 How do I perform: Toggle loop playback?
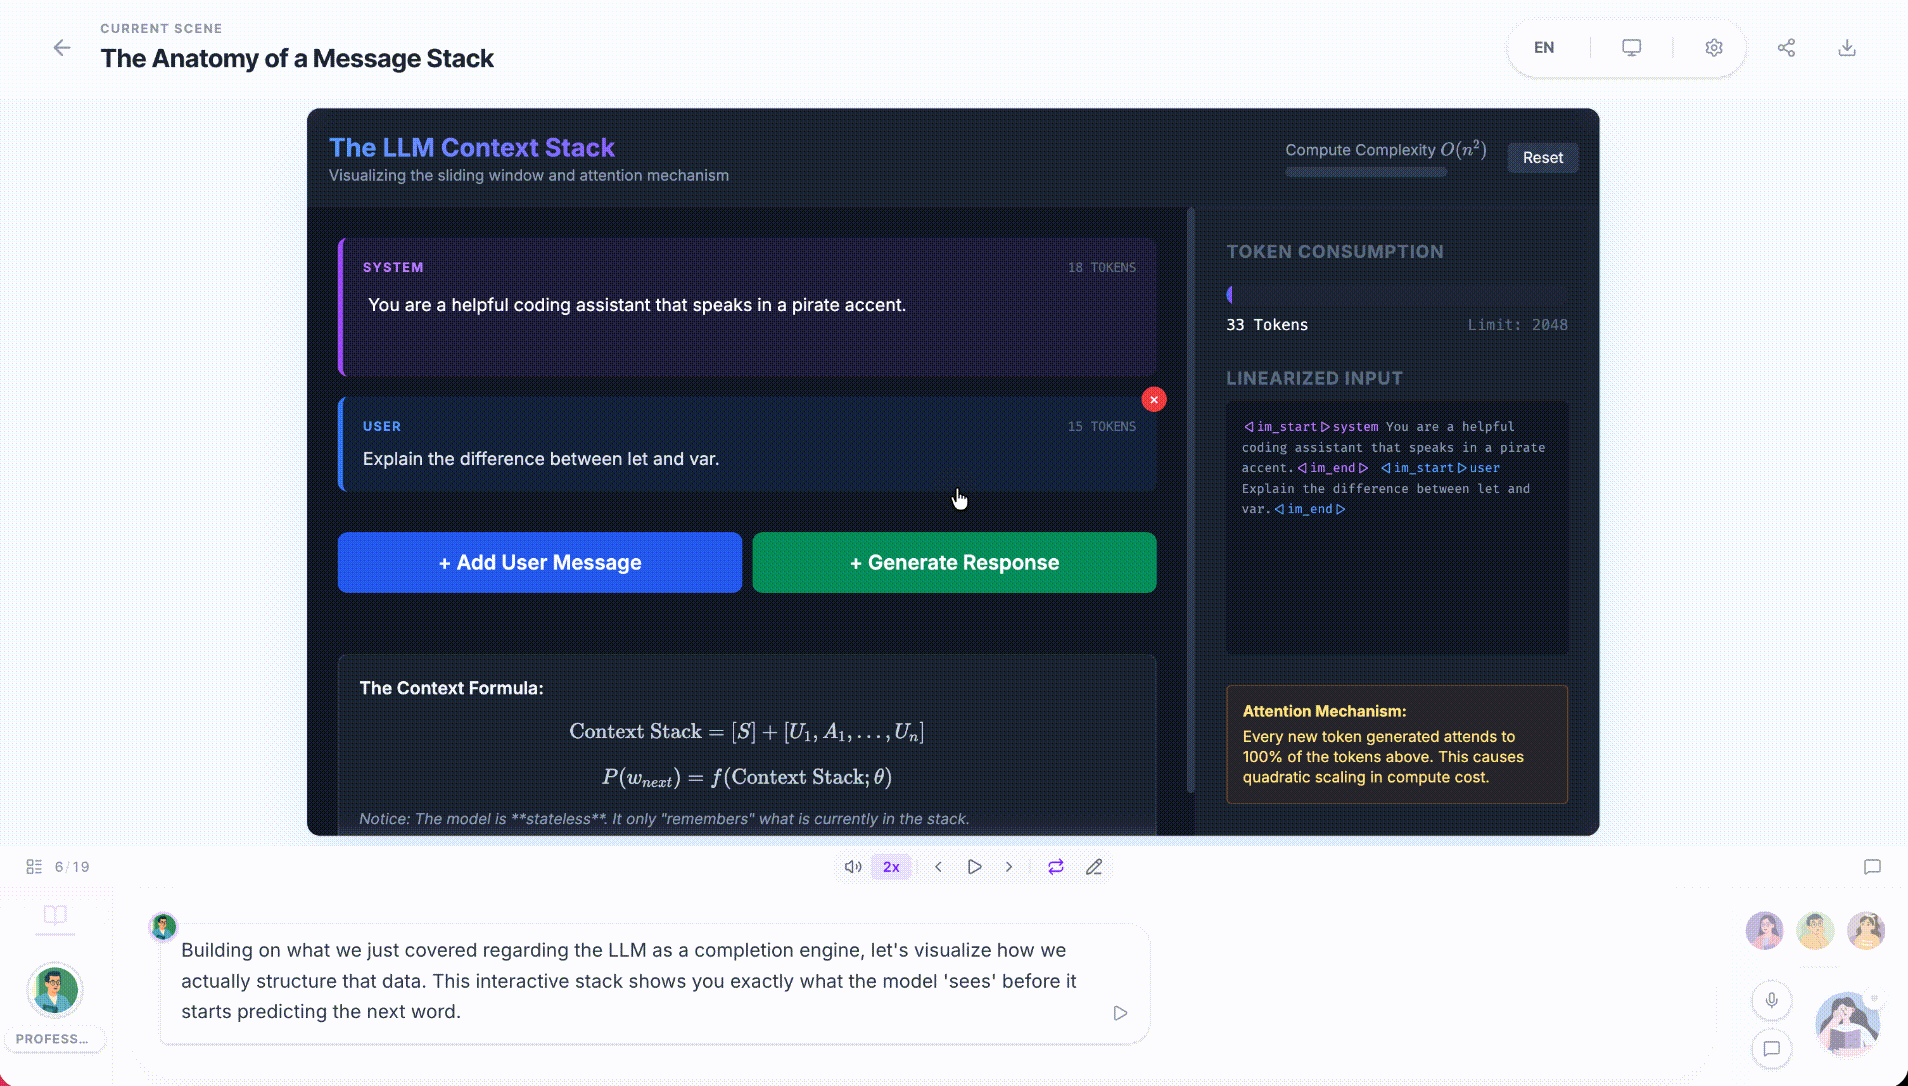(x=1056, y=867)
